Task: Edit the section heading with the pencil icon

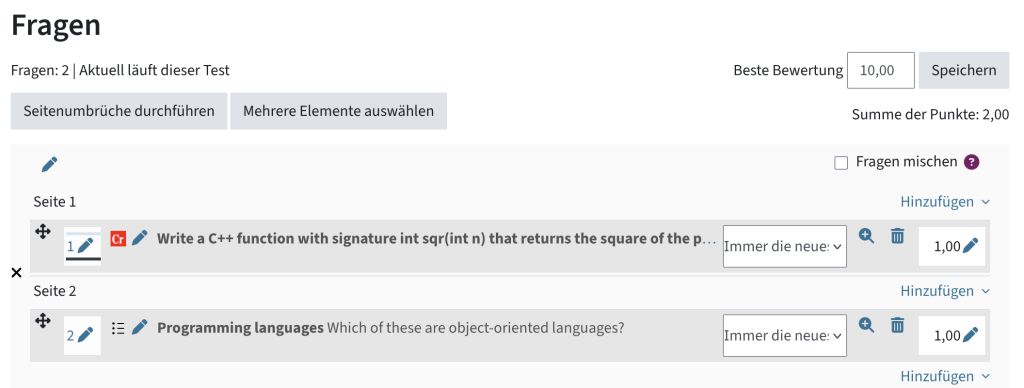Action: tap(50, 165)
